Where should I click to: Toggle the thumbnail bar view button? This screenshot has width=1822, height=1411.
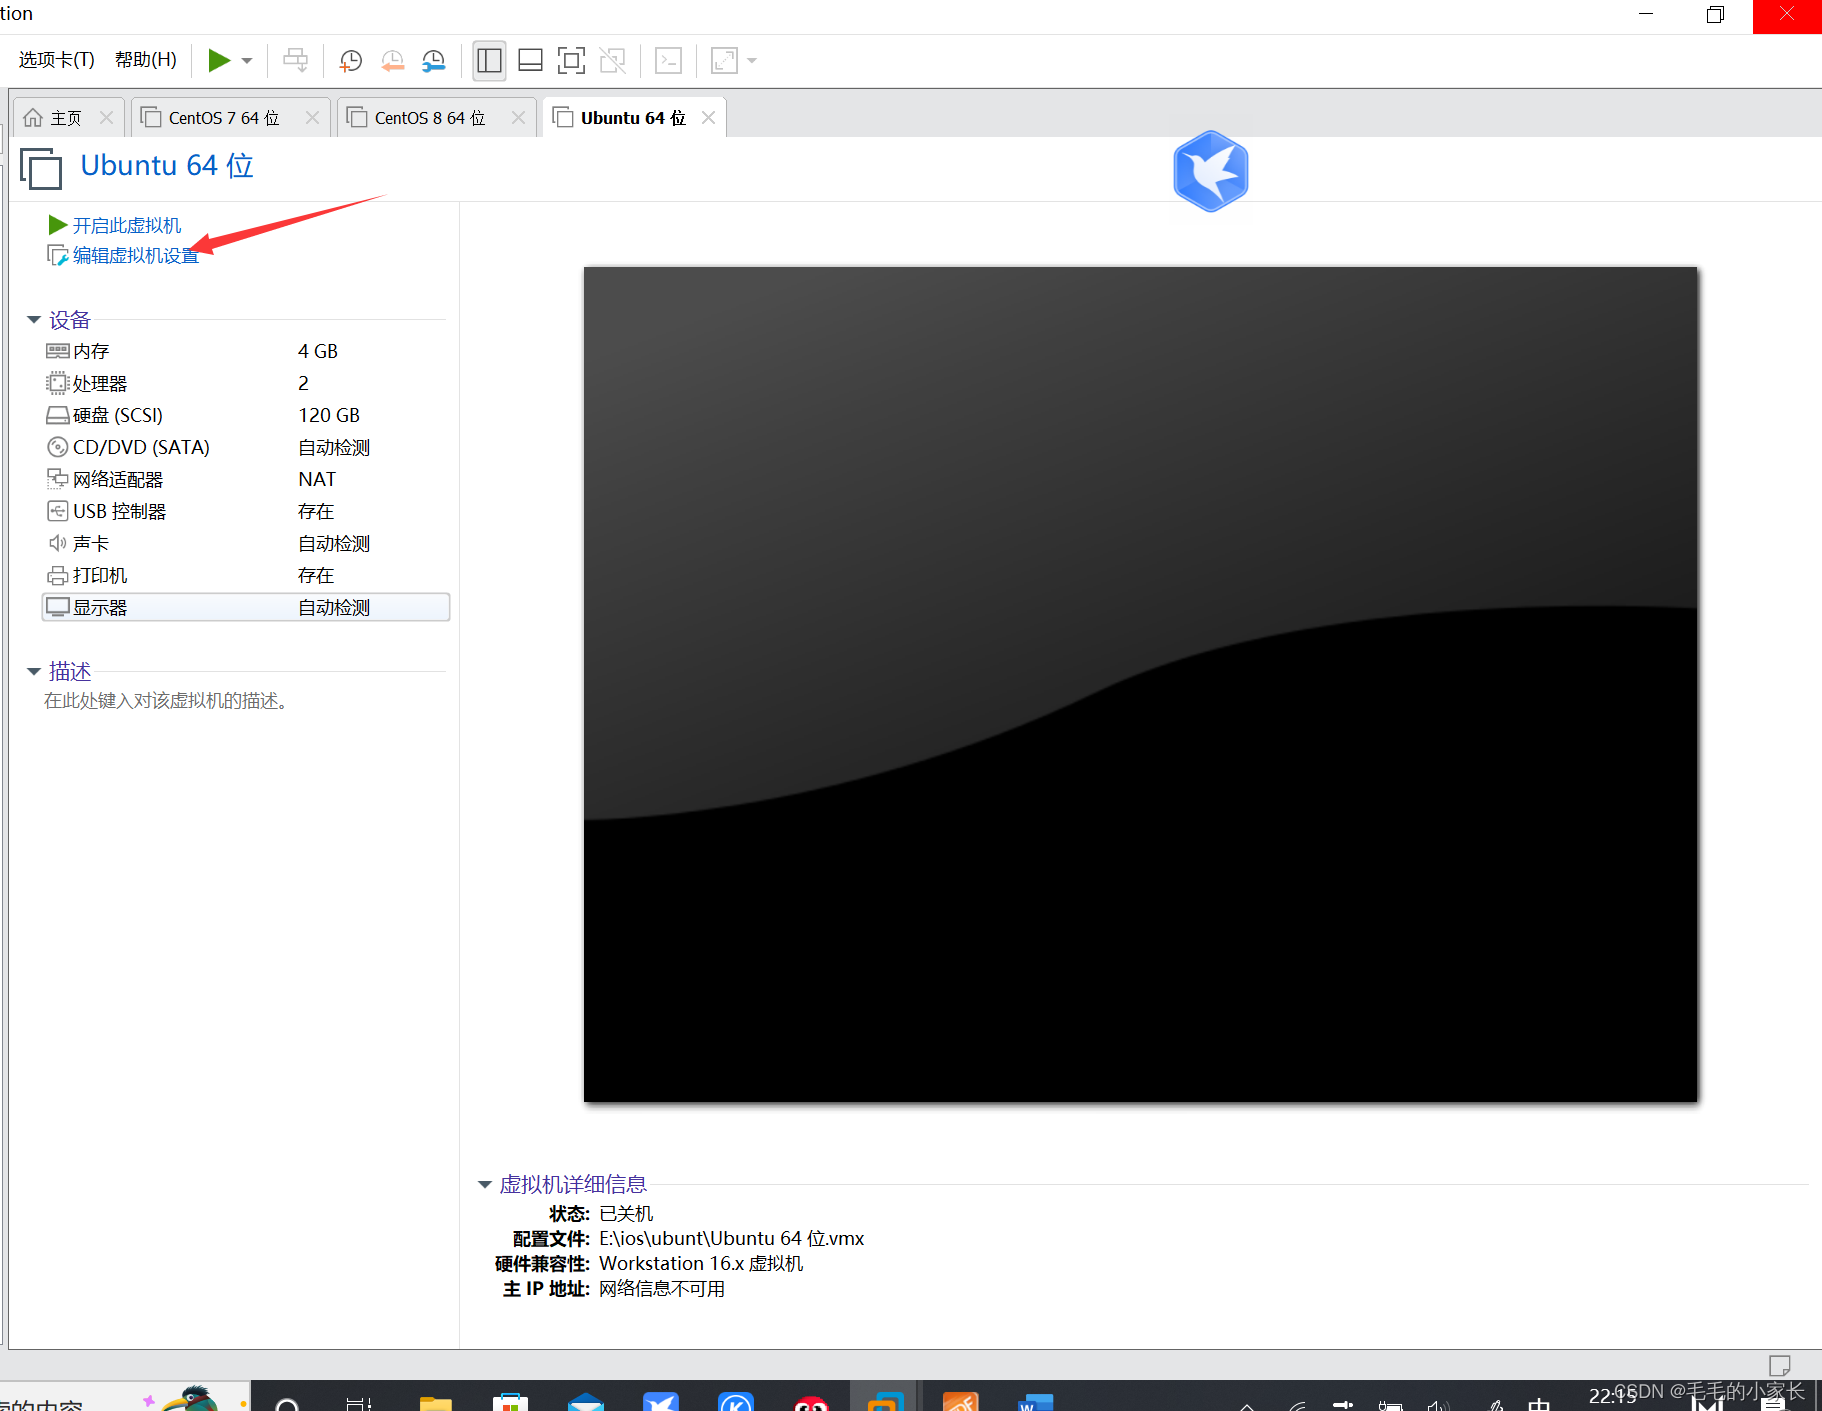(530, 61)
